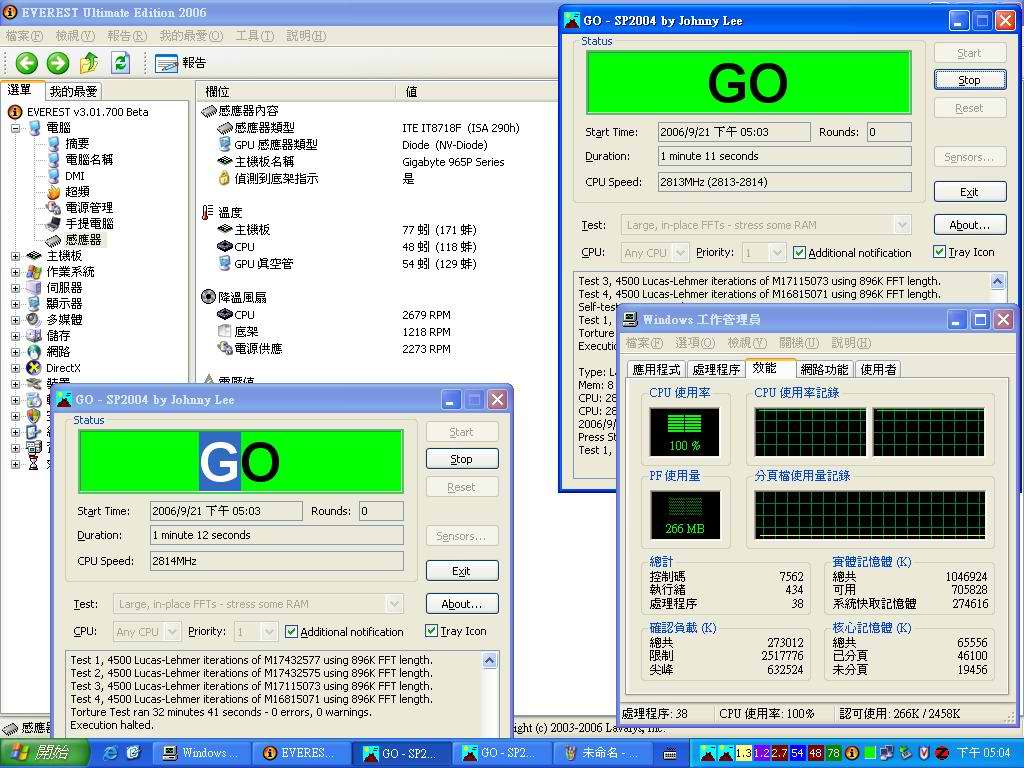Switch to Task Manager's 處理程序 tab
This screenshot has height=768, width=1024.
tap(716, 369)
